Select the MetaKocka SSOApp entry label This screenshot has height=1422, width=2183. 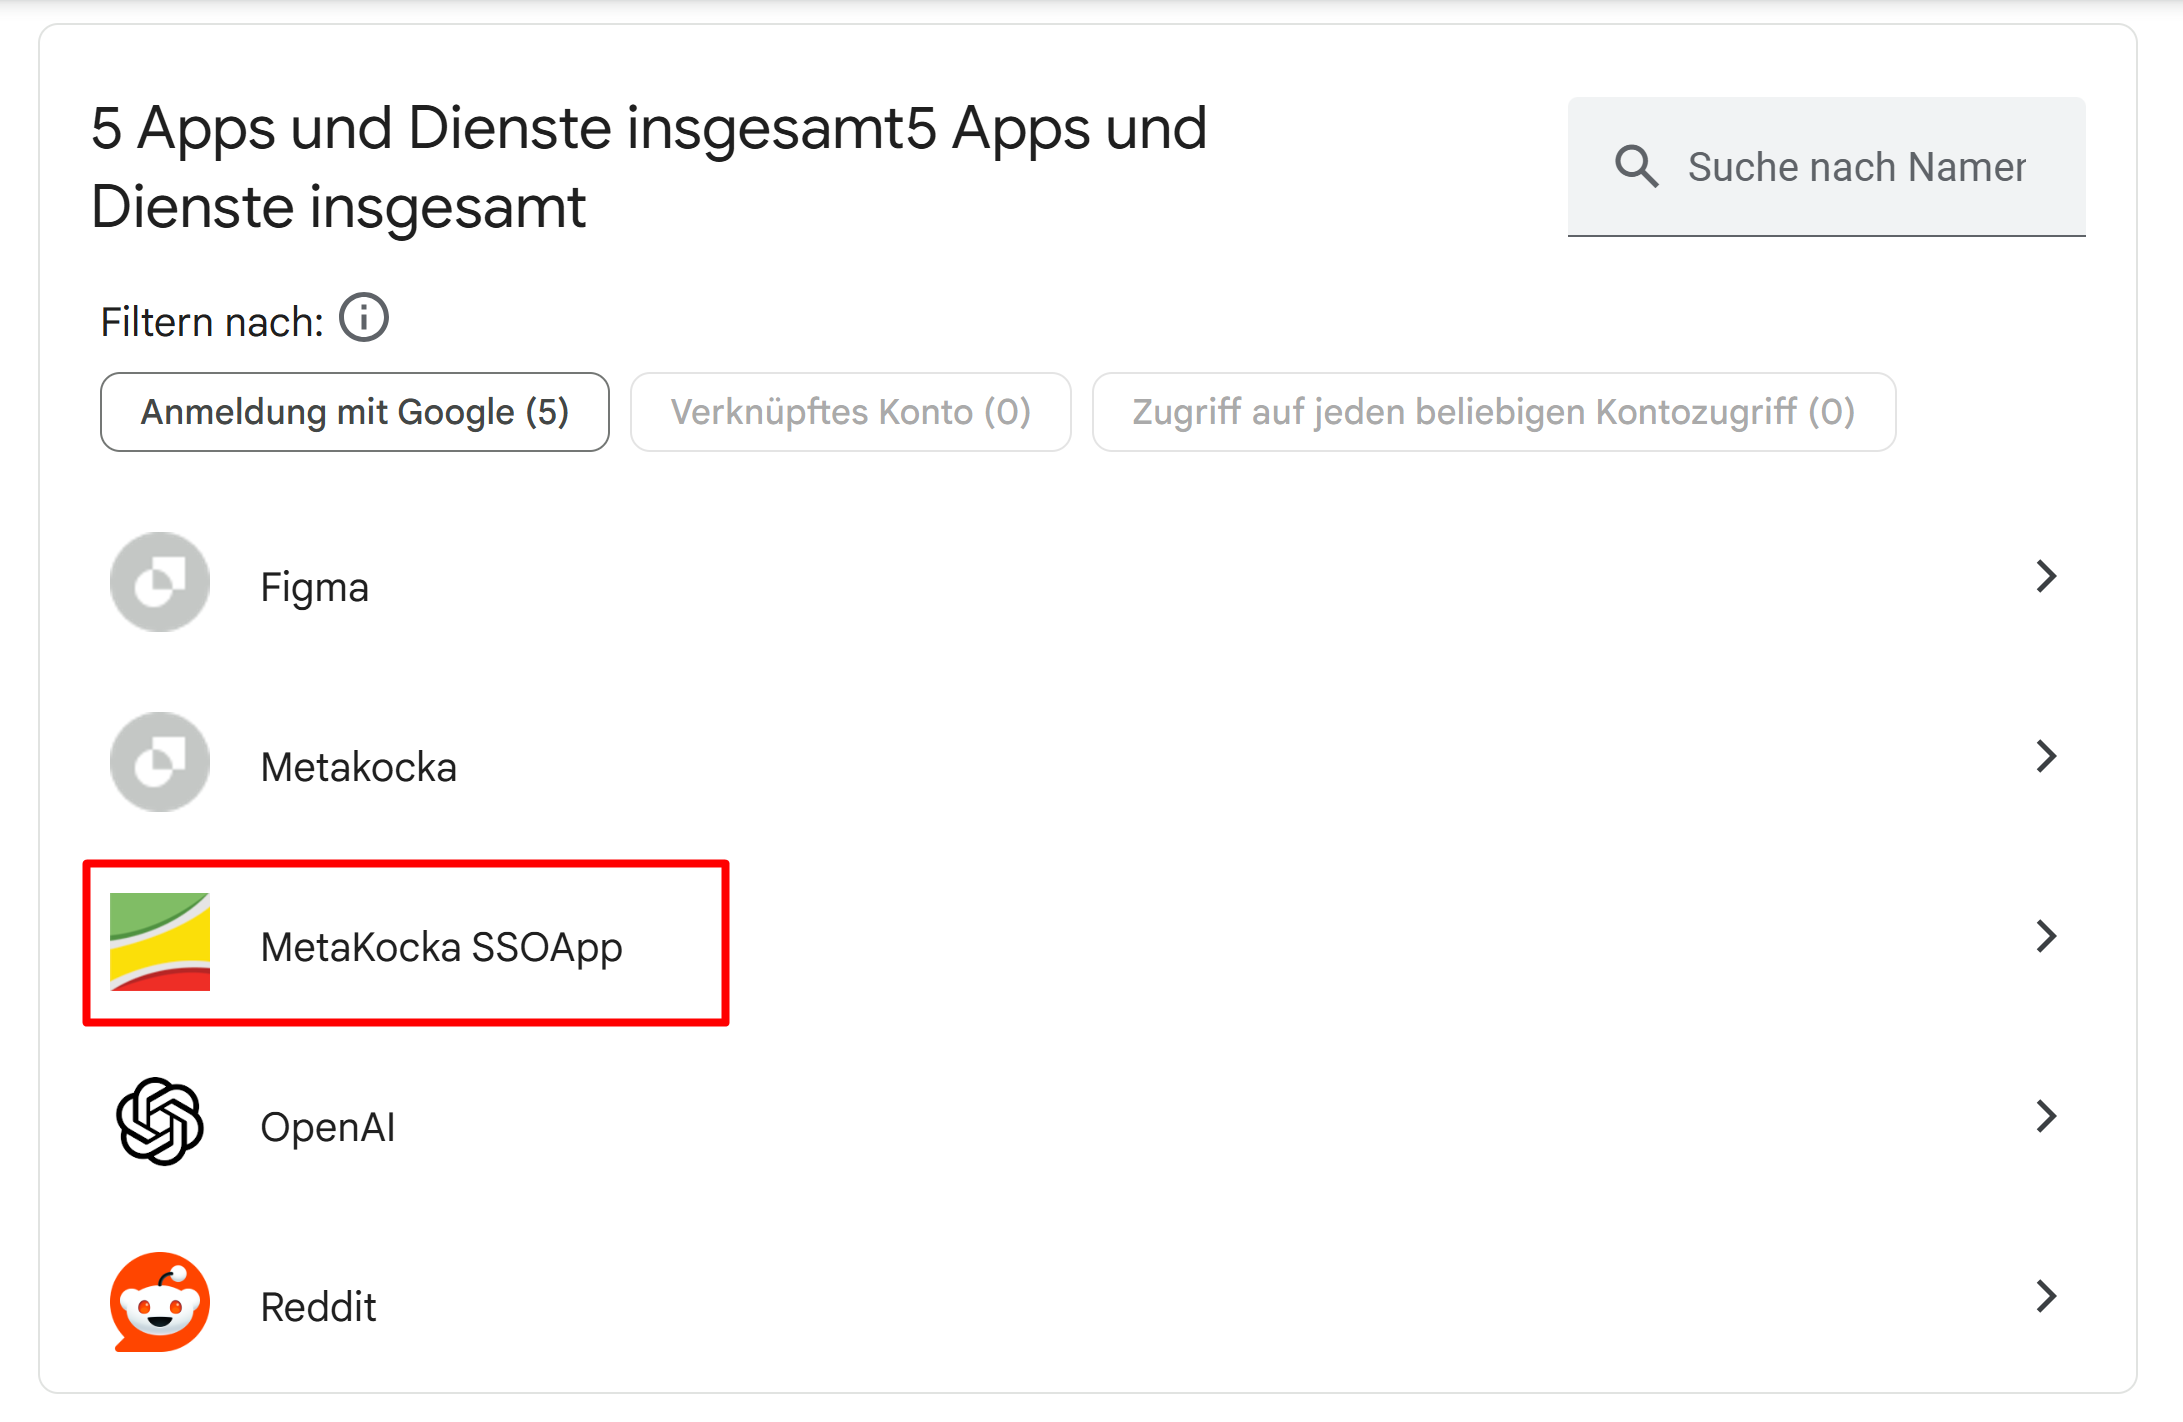pyautogui.click(x=441, y=947)
